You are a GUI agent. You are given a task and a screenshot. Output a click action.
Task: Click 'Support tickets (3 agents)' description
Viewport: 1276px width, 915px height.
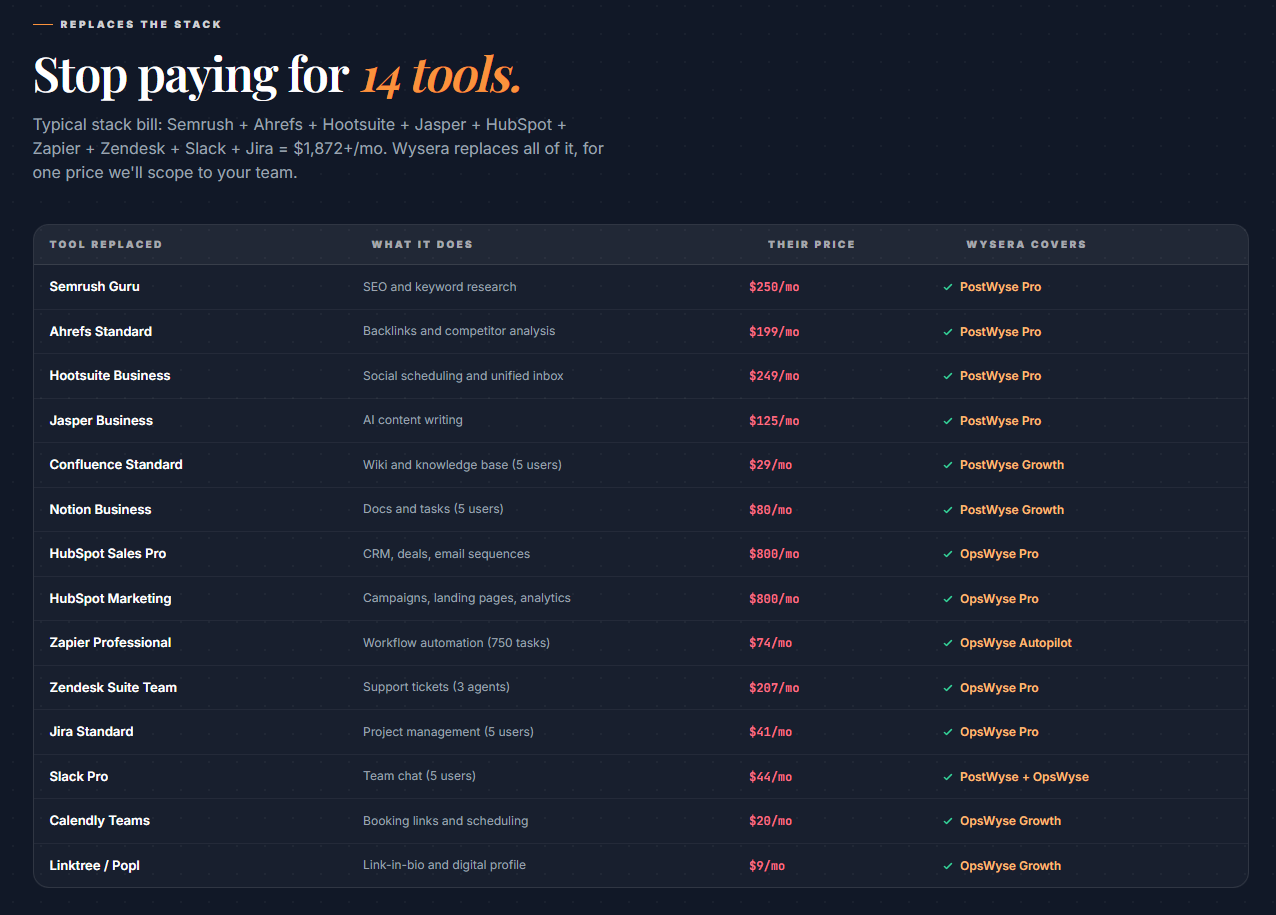coord(436,687)
